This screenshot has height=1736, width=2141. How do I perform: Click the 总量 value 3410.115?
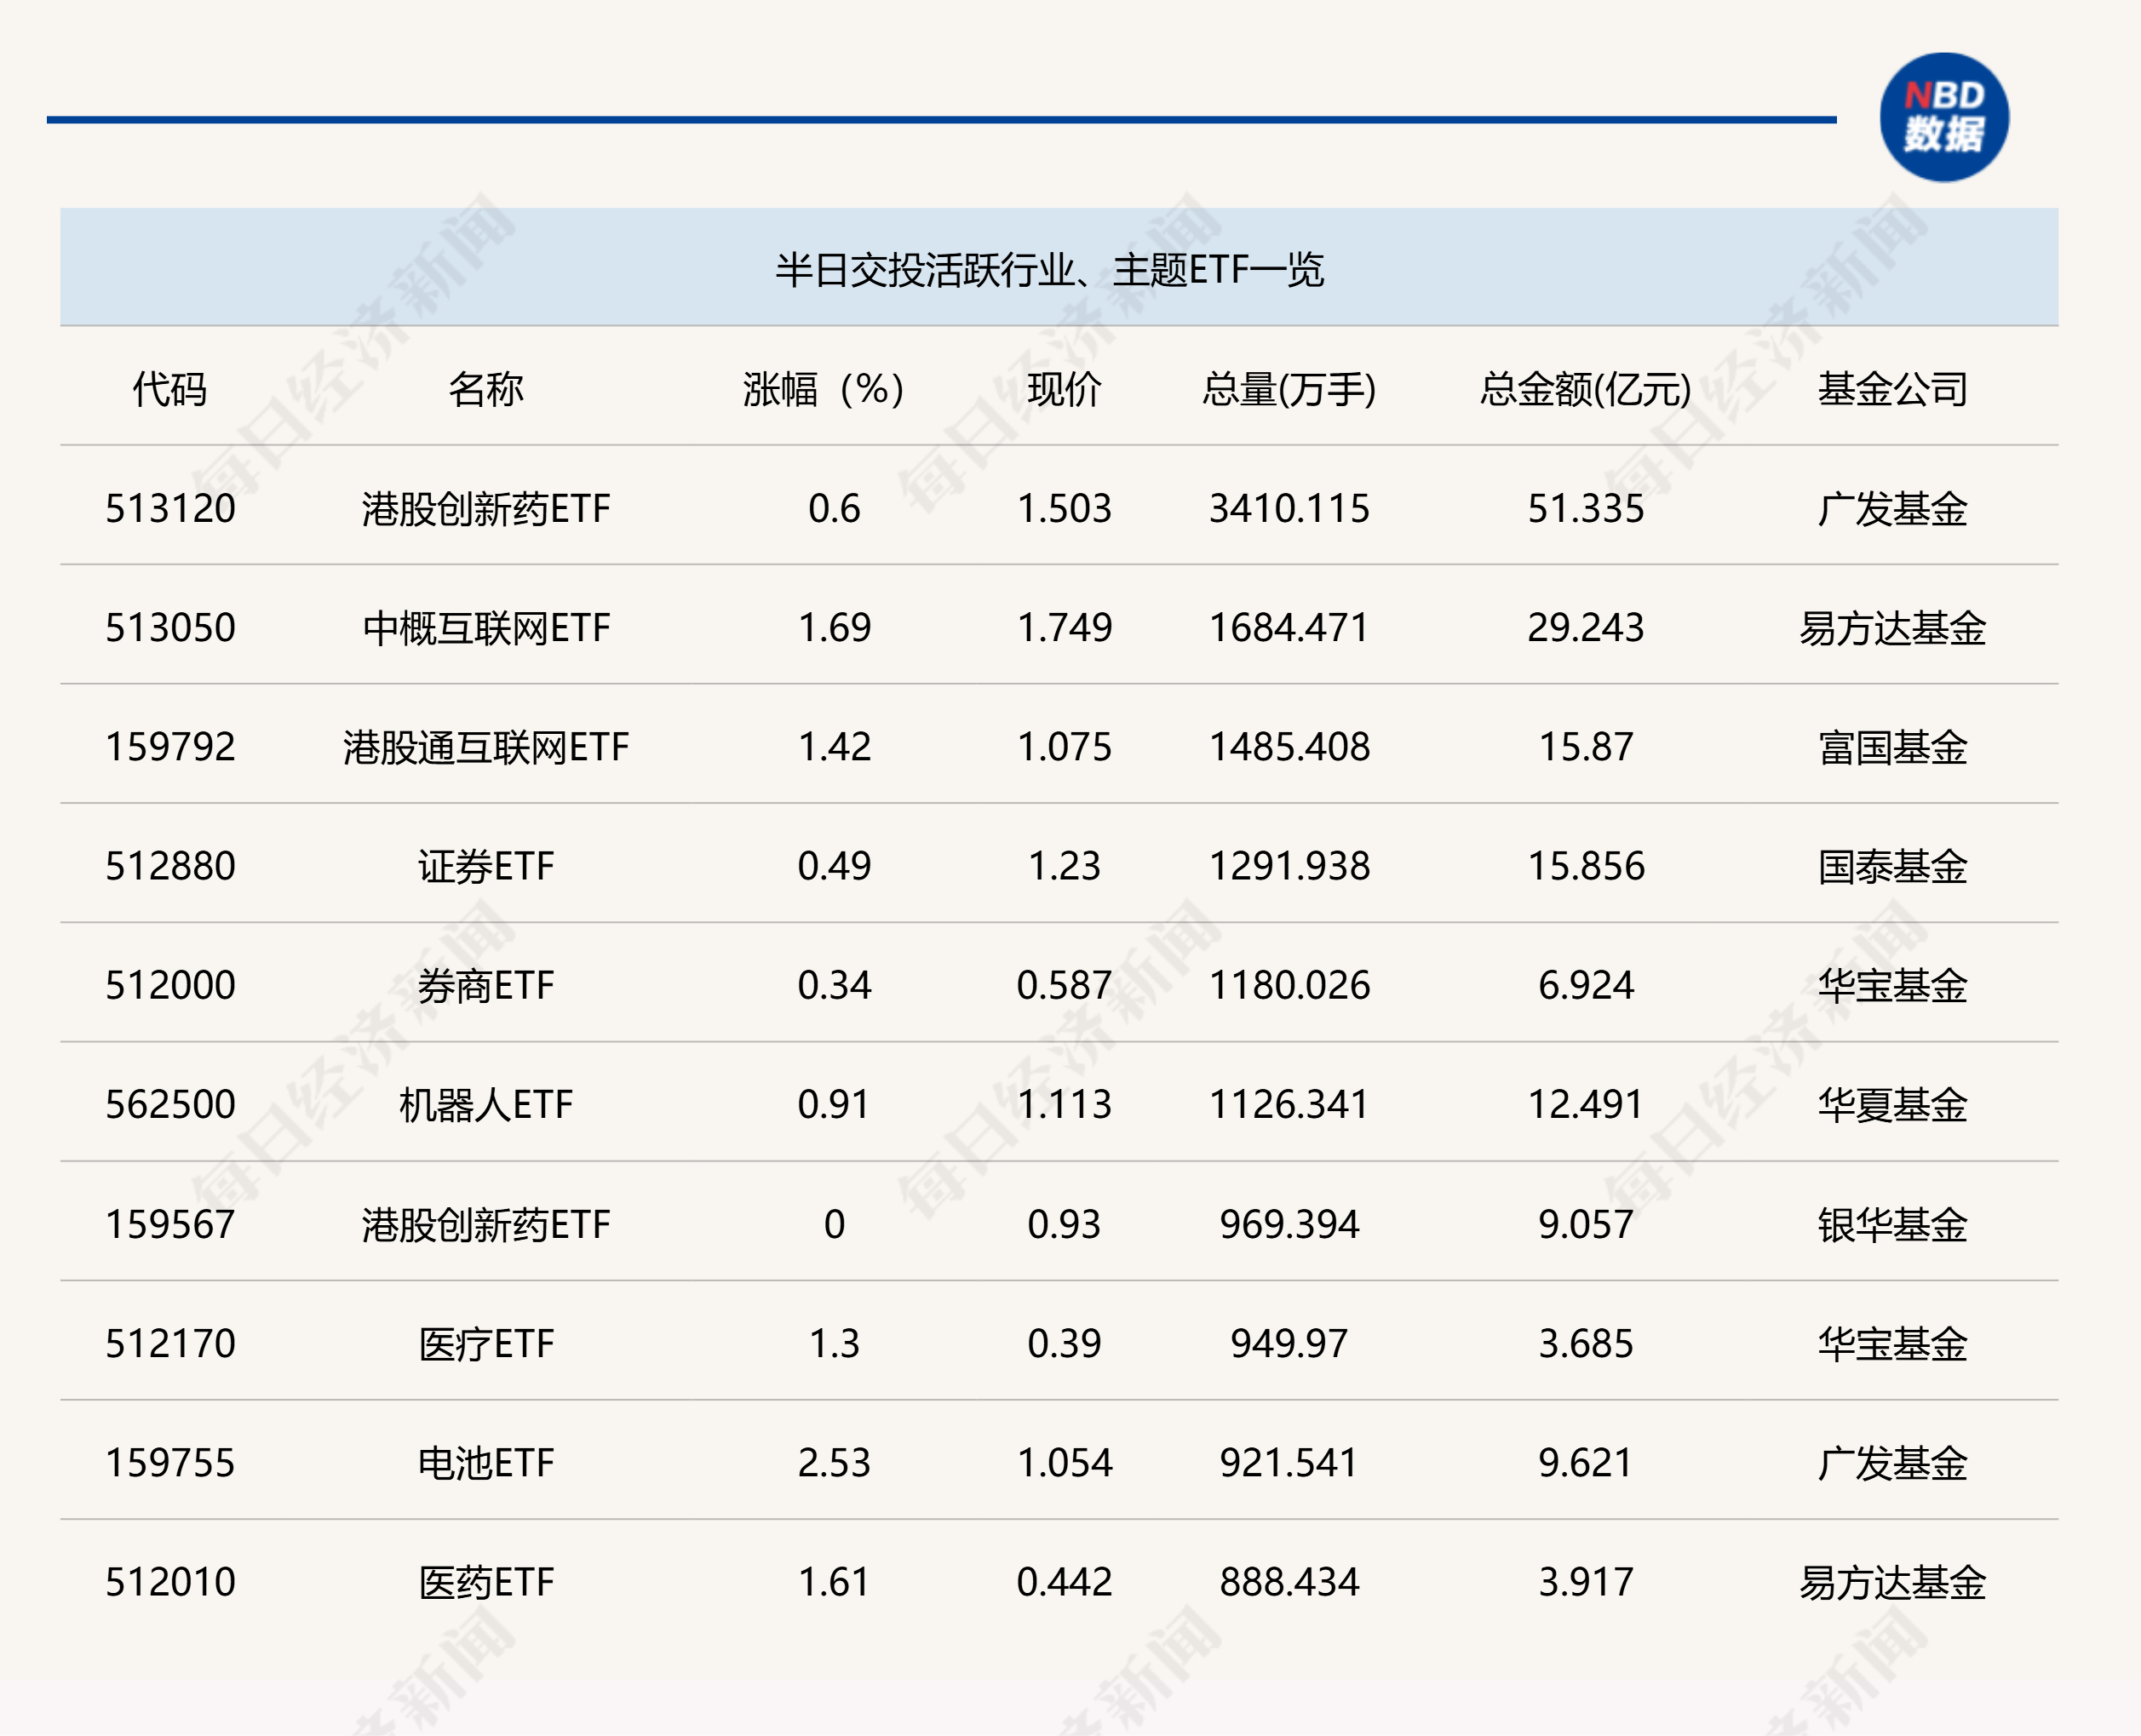(1289, 508)
